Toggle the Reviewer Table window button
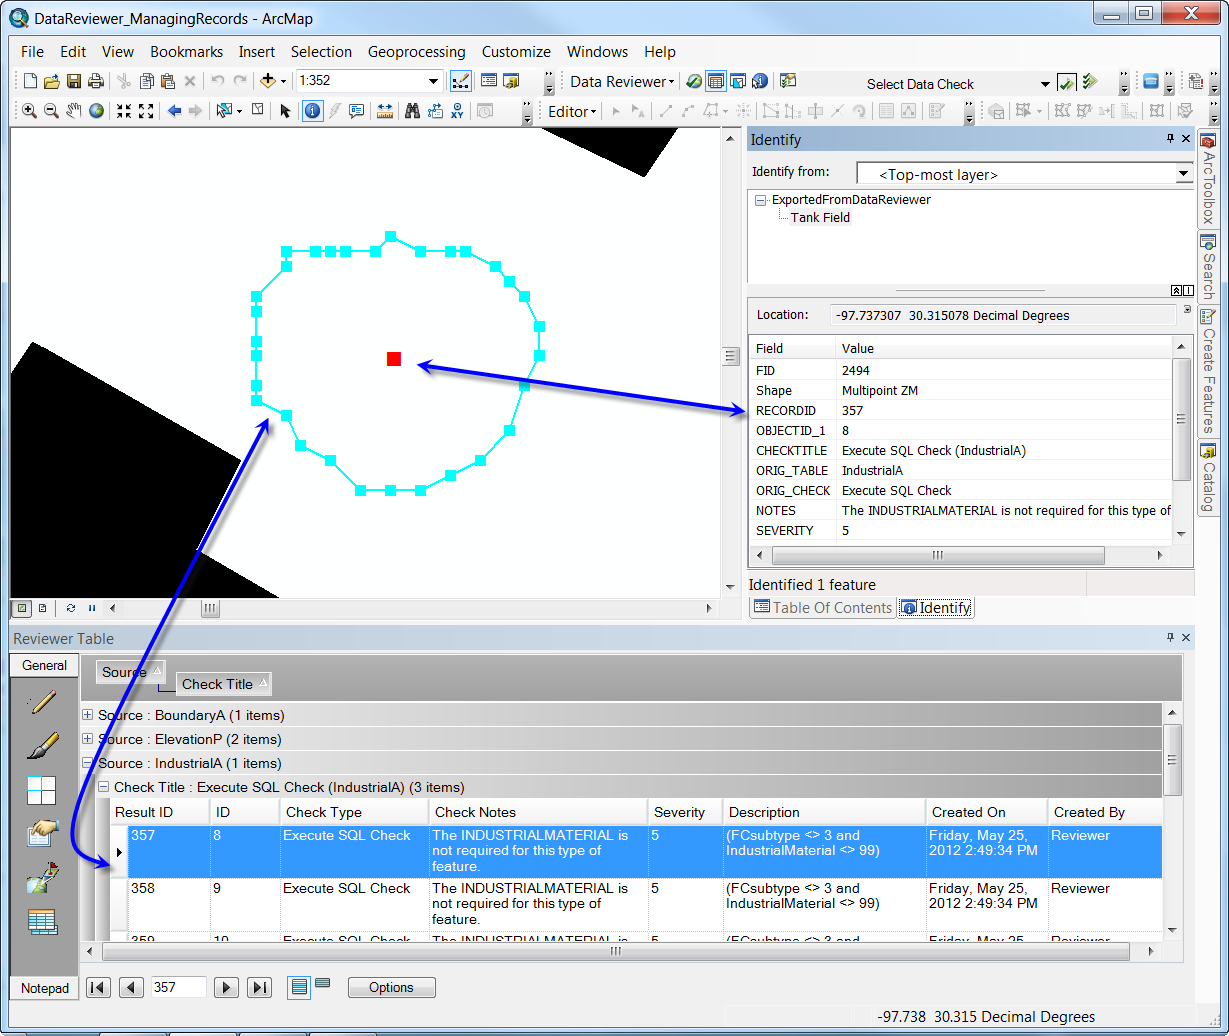 tap(716, 81)
